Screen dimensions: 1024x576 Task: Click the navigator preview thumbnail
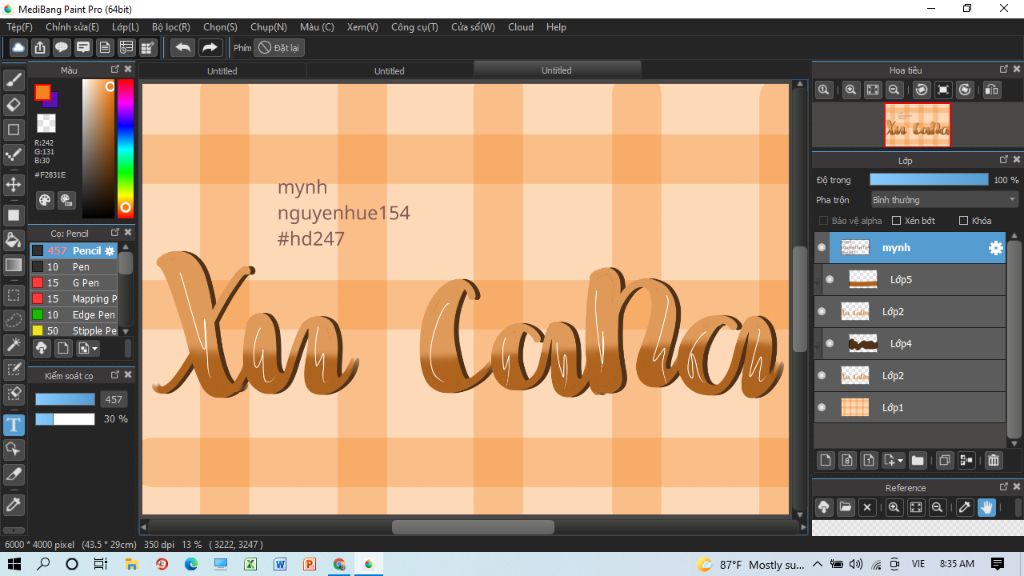point(917,125)
